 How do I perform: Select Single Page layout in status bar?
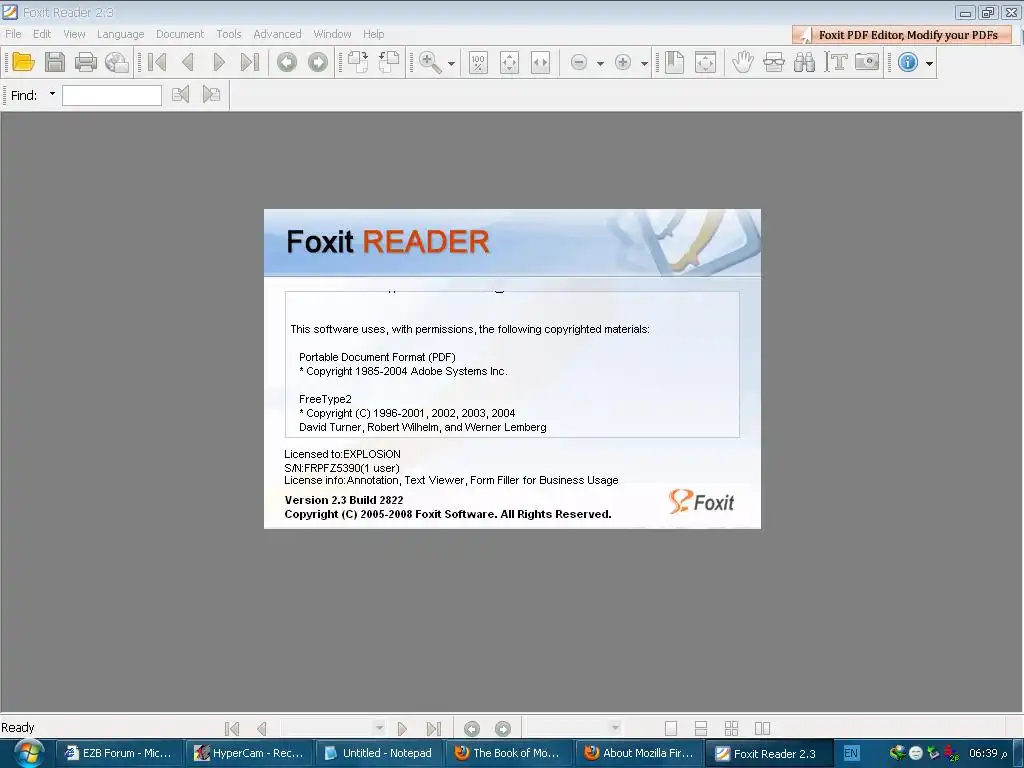click(x=671, y=728)
